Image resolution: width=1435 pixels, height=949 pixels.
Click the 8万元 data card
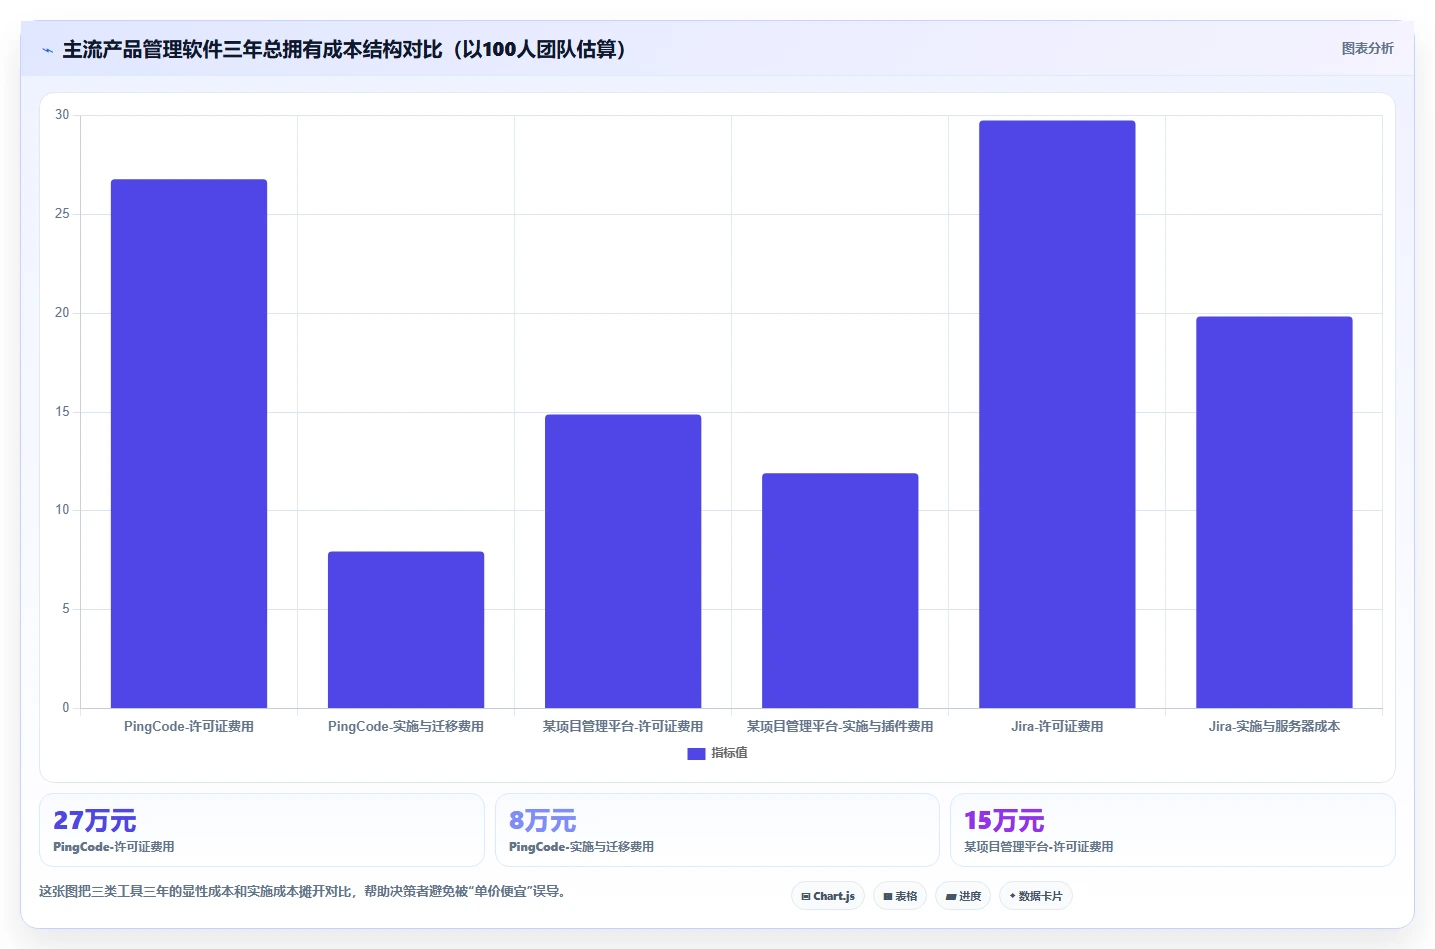717,830
